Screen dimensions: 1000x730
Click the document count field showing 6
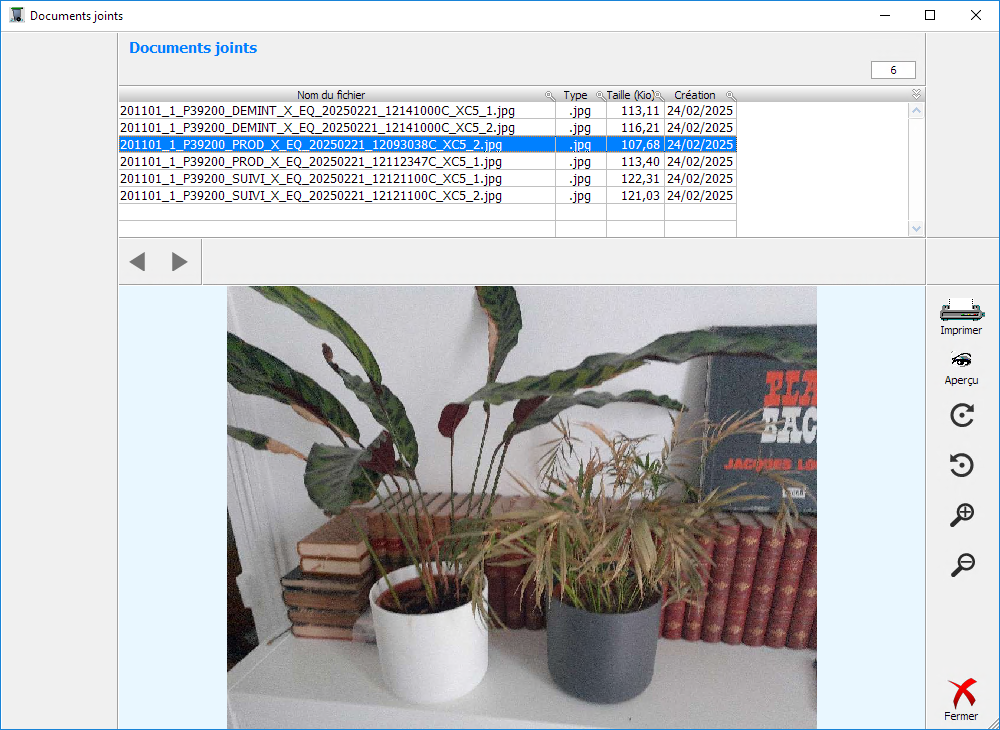(893, 70)
